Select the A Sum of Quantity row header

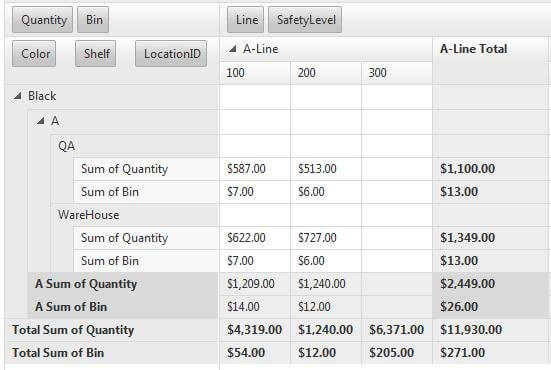(x=123, y=284)
